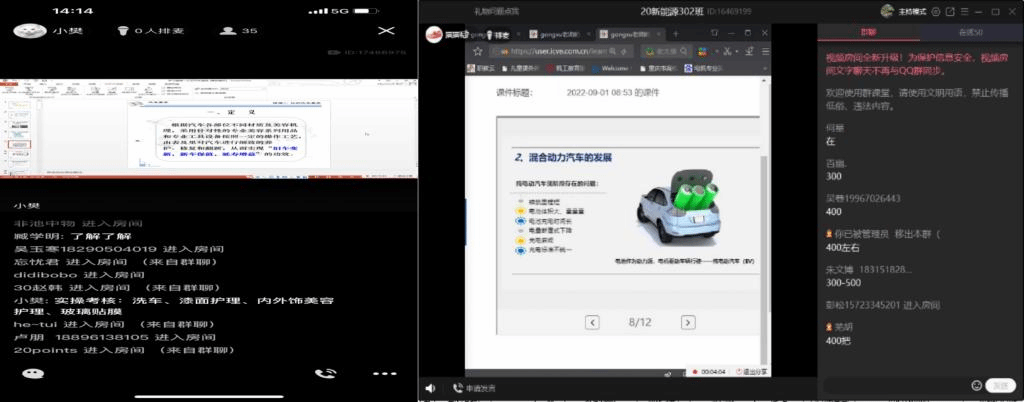Open the 机工教育 bookmark
This screenshot has width=1024, height=402.
tap(566, 68)
